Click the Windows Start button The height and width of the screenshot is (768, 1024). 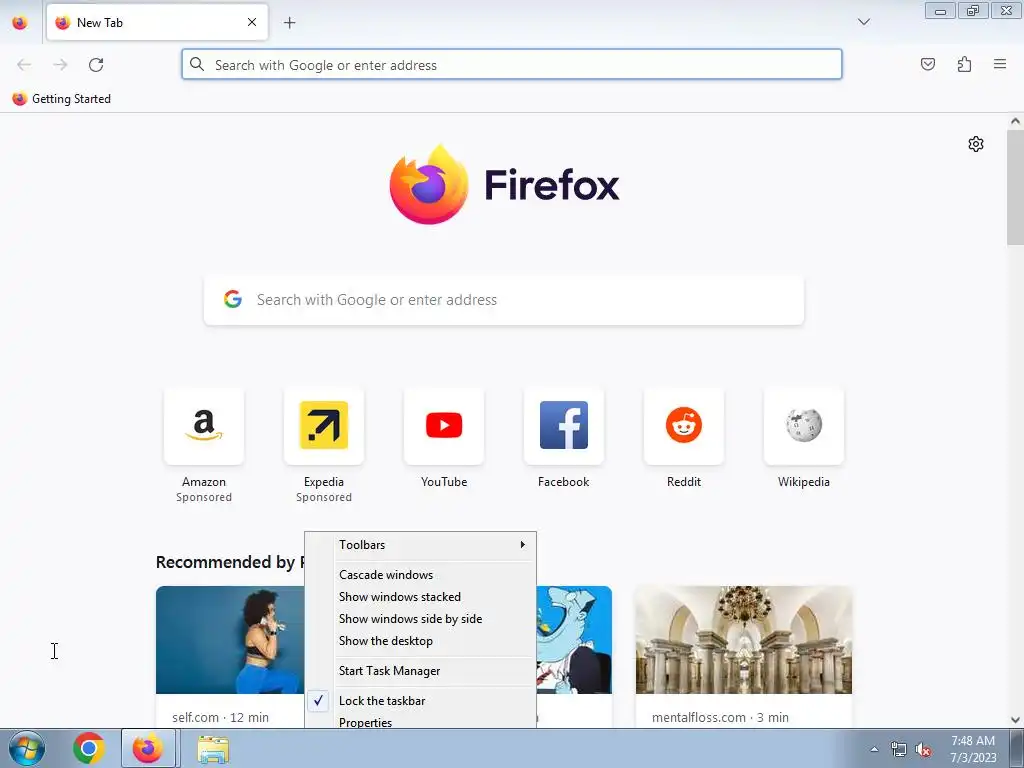tap(26, 748)
